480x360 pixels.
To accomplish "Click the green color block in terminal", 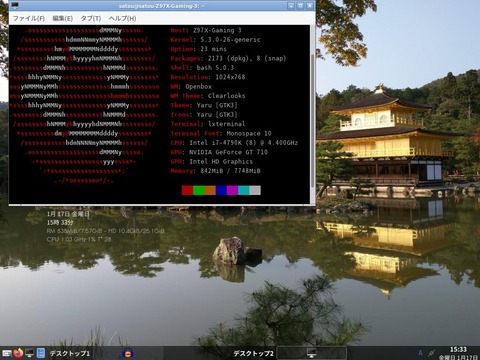I will click(199, 190).
